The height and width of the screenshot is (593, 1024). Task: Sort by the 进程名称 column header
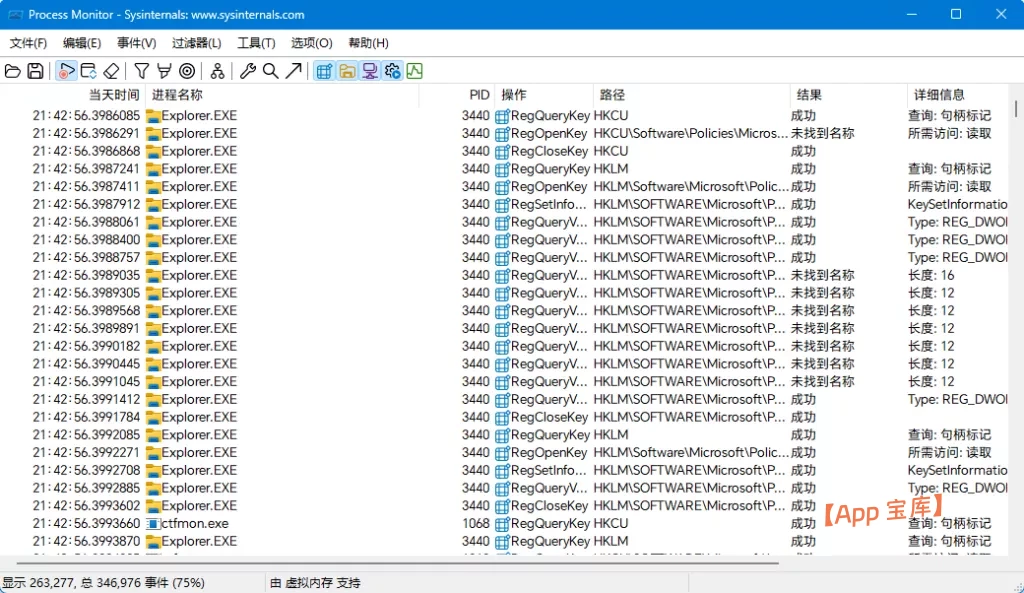(x=282, y=95)
